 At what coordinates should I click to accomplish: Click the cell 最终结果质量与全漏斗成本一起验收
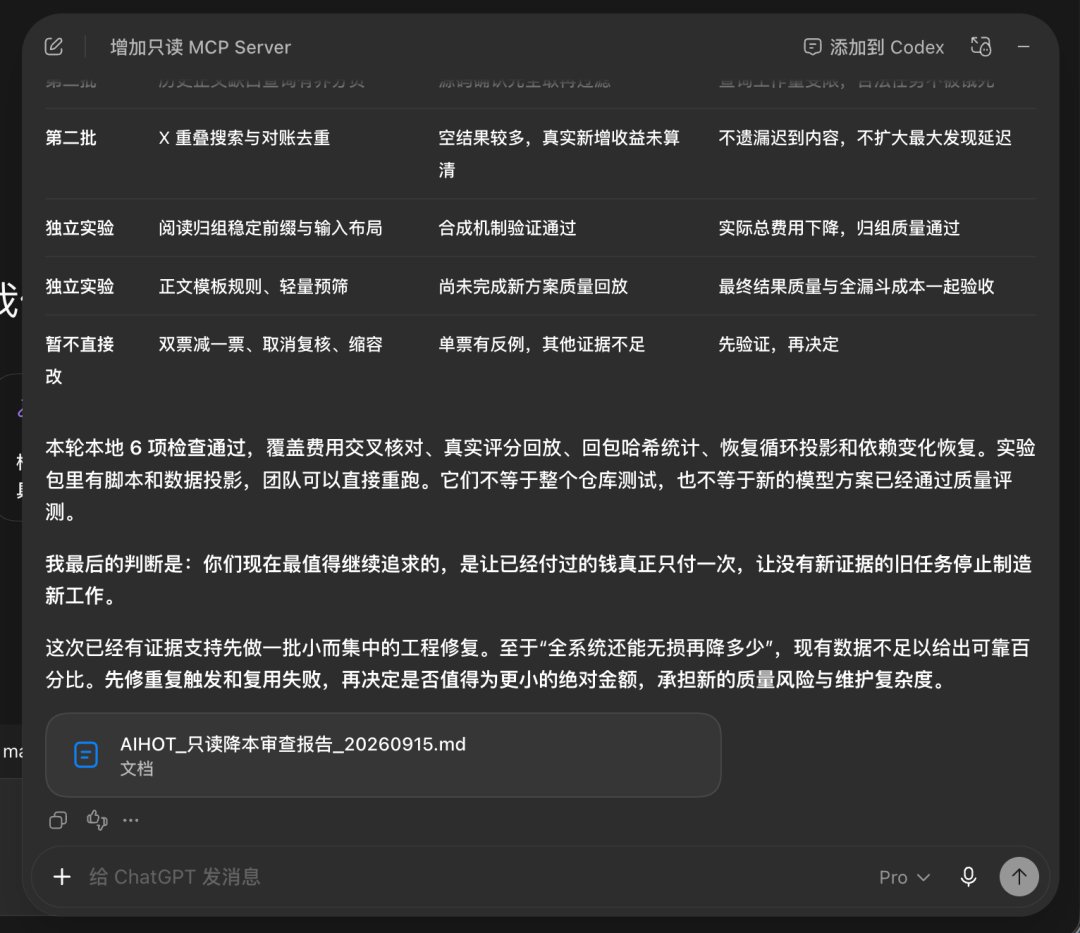coord(856,286)
